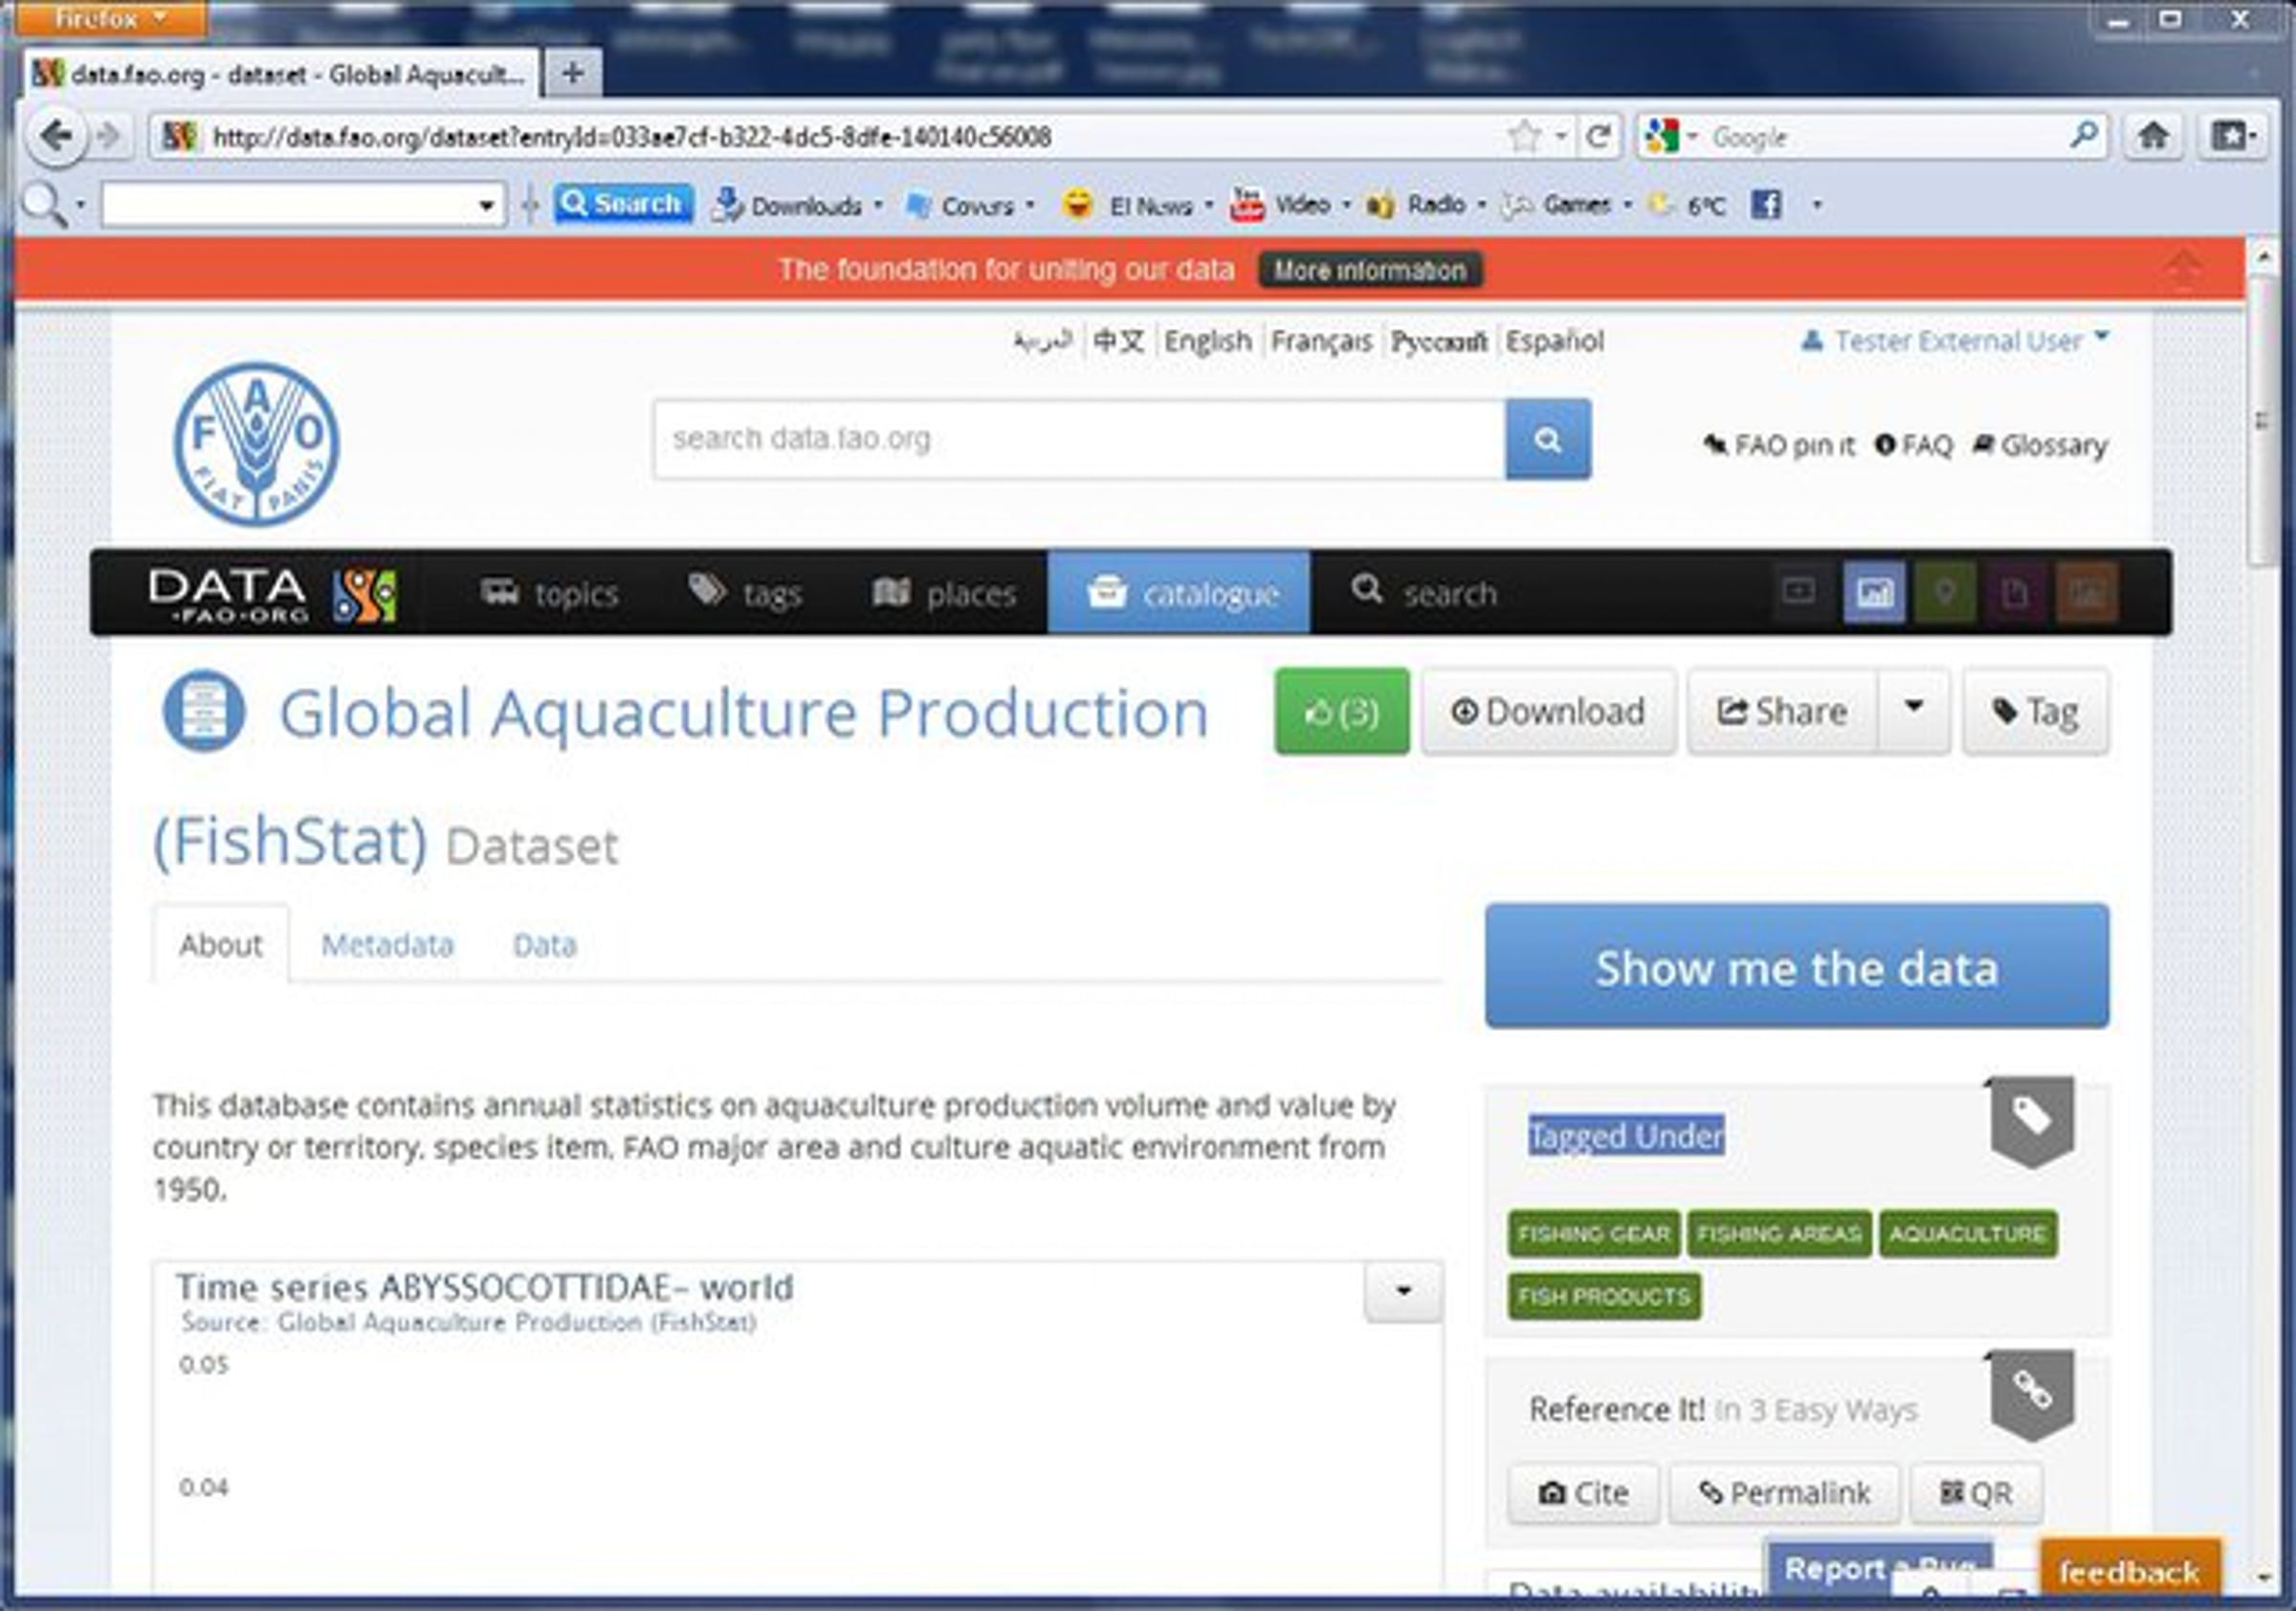2296x1611 pixels.
Task: Switch language to Español
Action: [x=1555, y=341]
